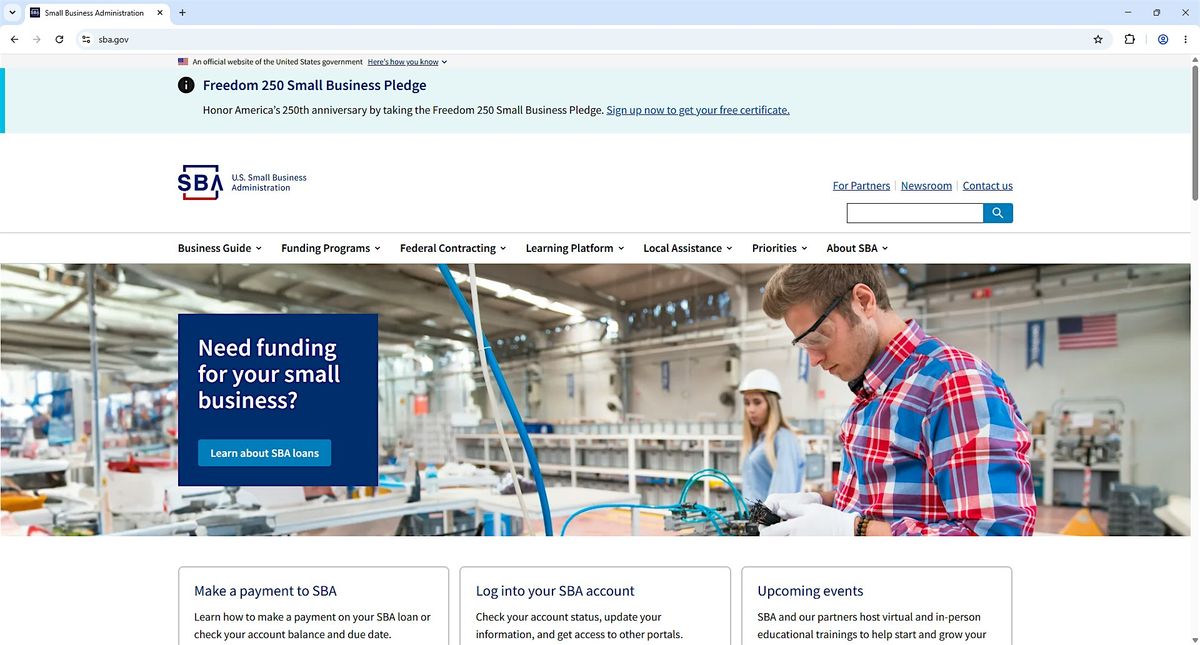Open the tab search dropdown arrow
This screenshot has width=1200, height=645.
[11, 13]
